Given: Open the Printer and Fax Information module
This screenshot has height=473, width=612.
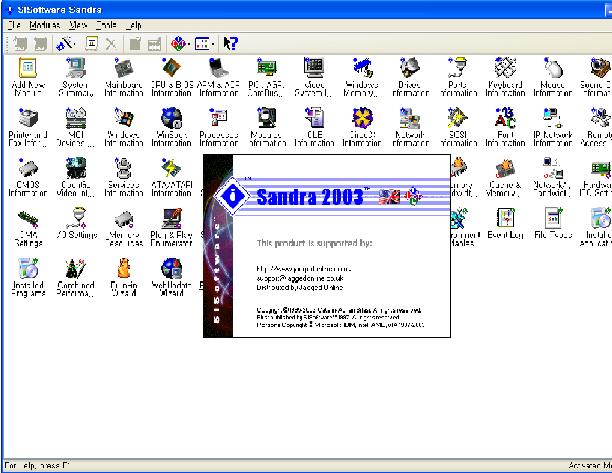Looking at the screenshot, I should (x=28, y=127).
